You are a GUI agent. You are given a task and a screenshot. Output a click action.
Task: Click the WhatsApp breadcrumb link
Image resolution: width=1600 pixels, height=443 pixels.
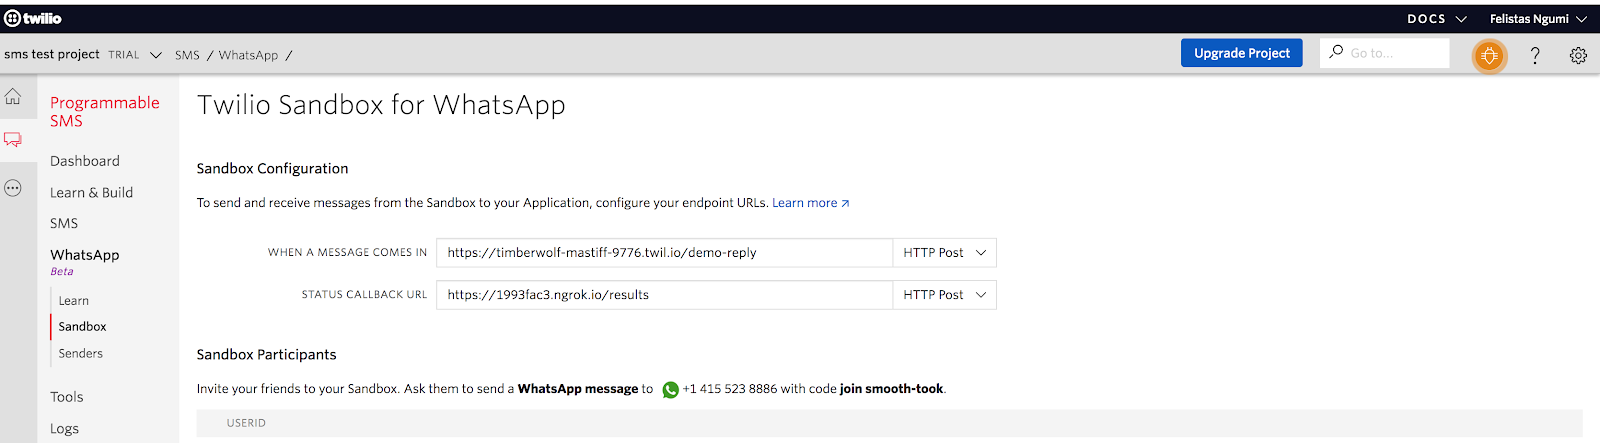click(248, 55)
